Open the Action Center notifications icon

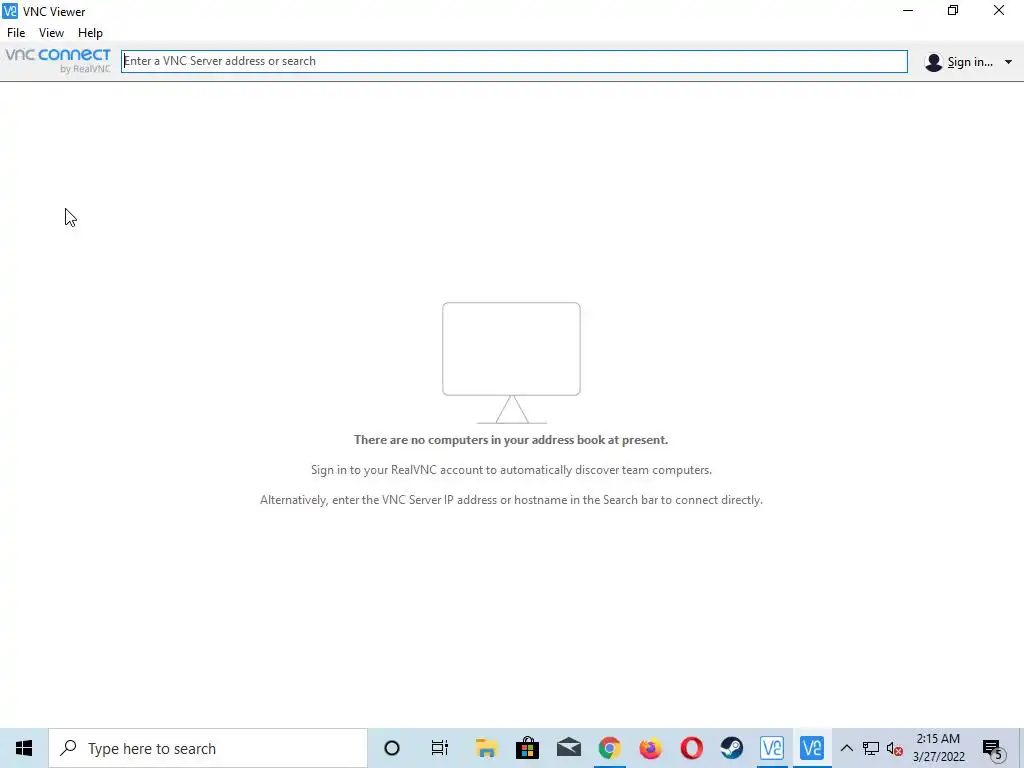point(992,748)
